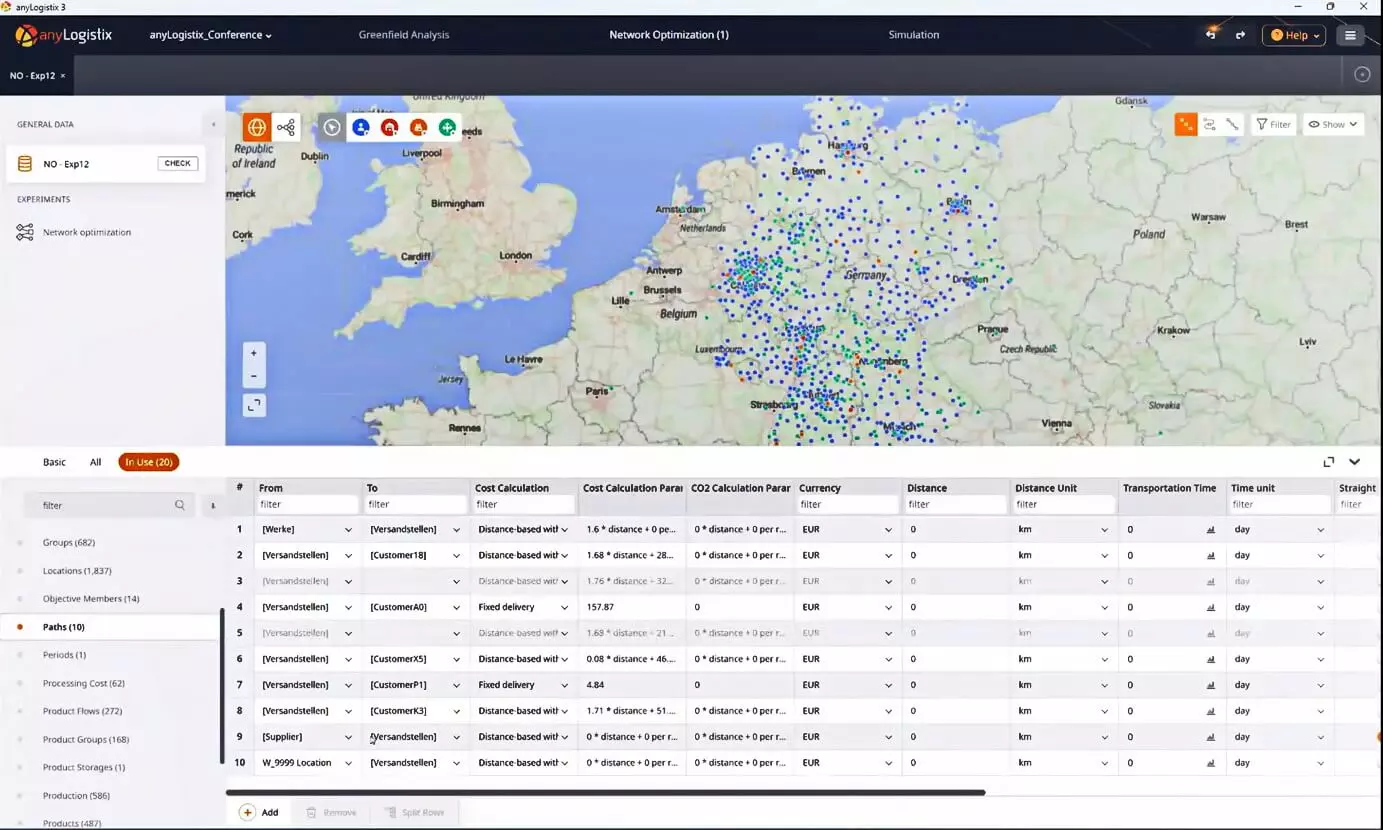Click the map Filter button
This screenshot has width=1383, height=830.
[x=1274, y=124]
